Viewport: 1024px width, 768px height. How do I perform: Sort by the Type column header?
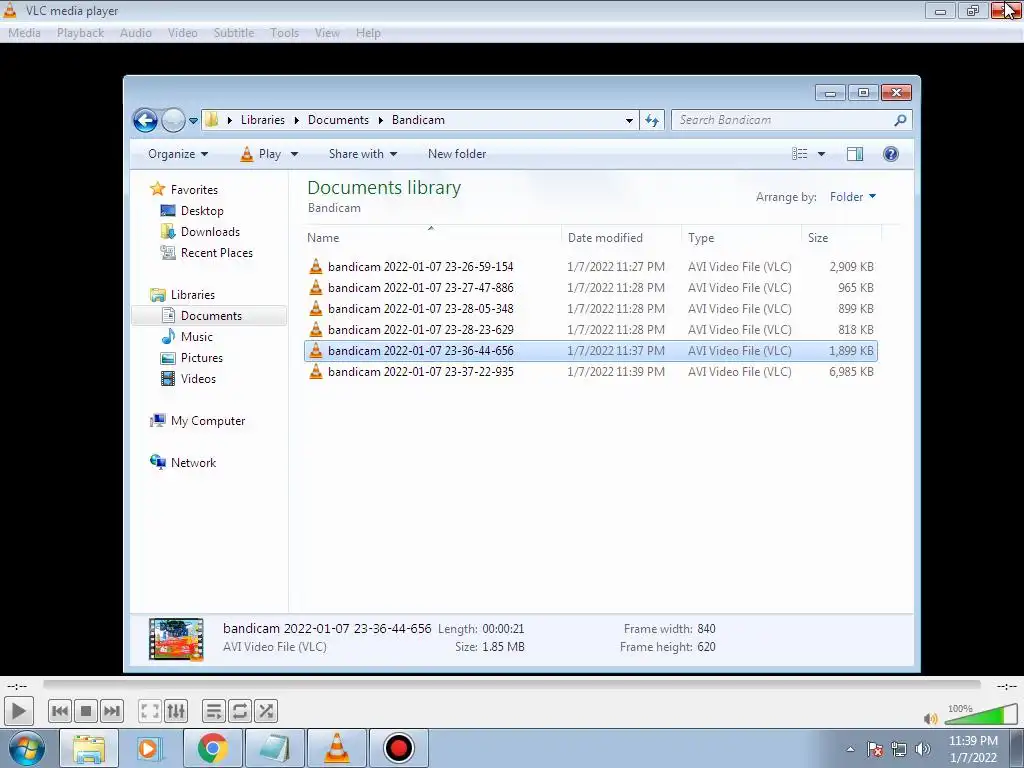[x=741, y=238]
